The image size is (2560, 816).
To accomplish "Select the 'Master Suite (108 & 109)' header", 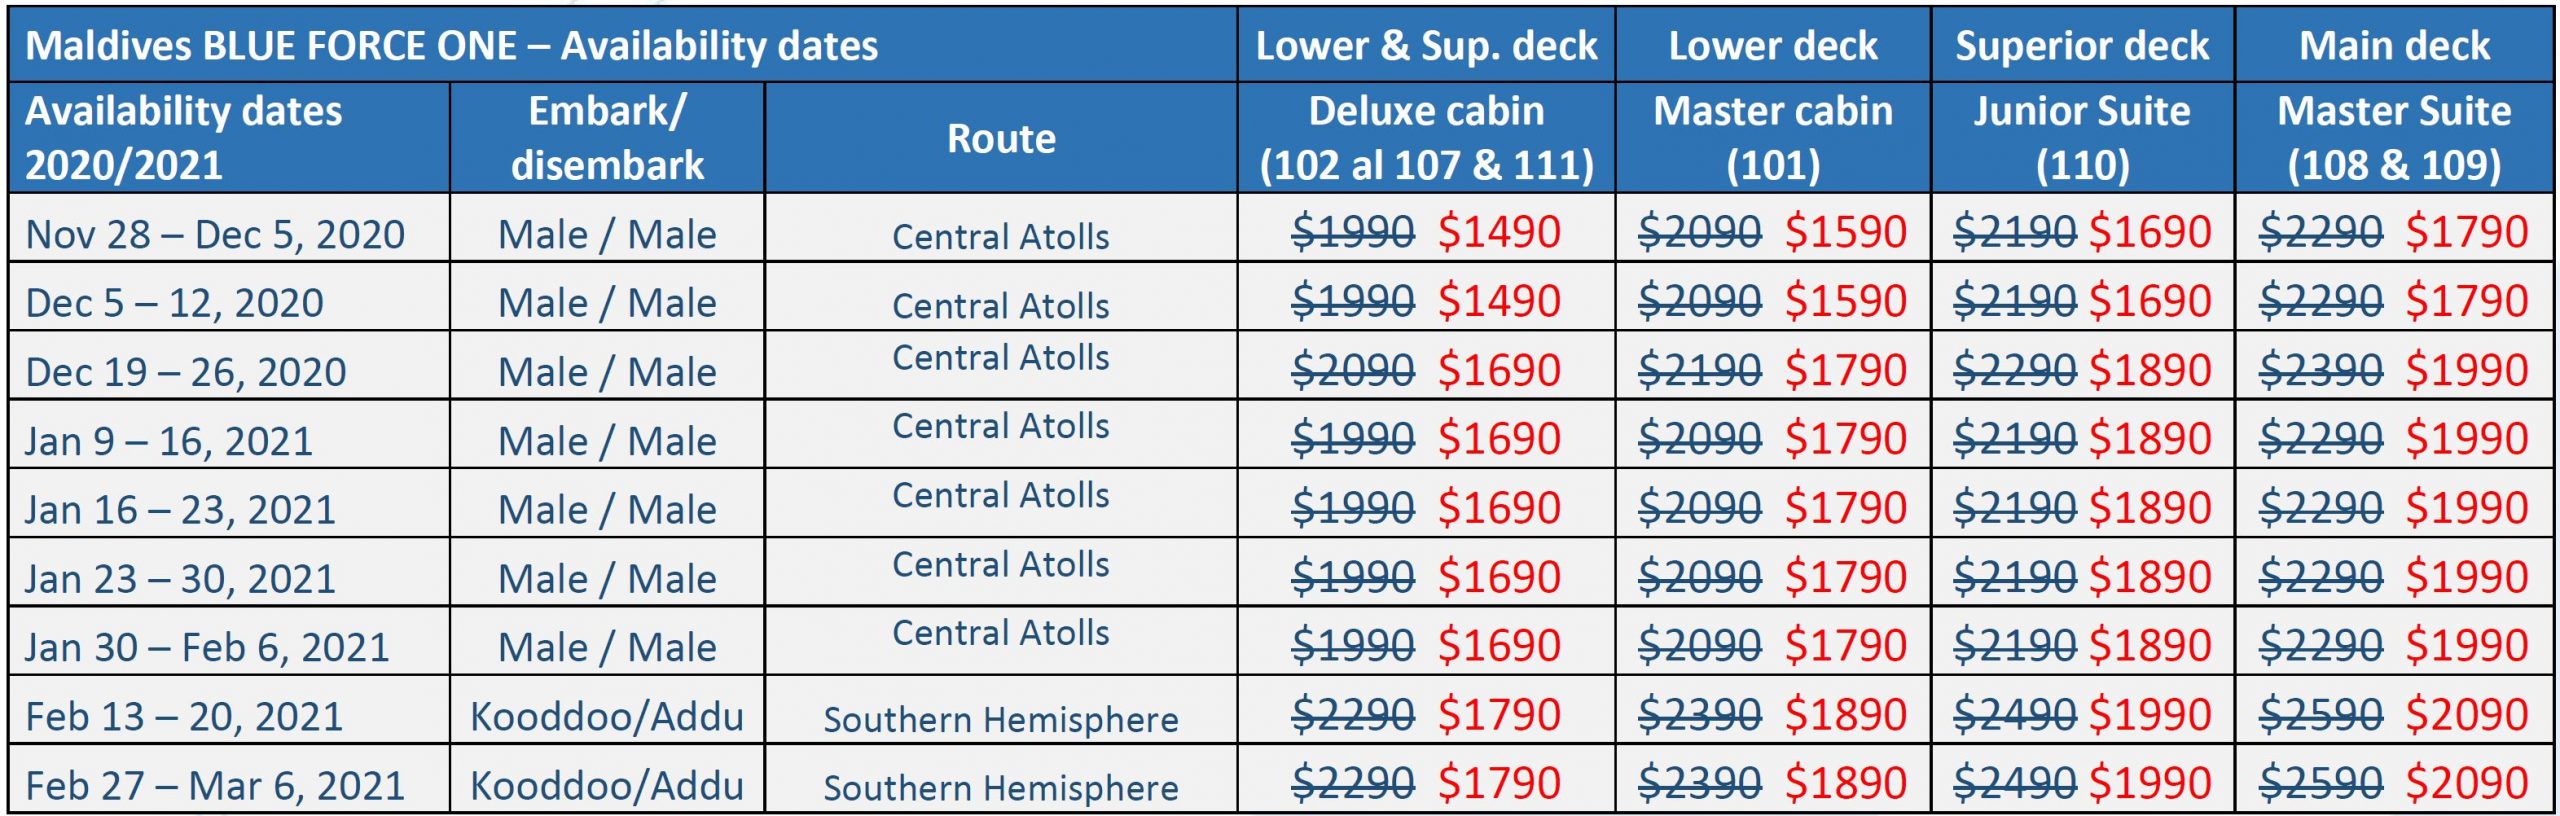I will pyautogui.click(x=2395, y=138).
